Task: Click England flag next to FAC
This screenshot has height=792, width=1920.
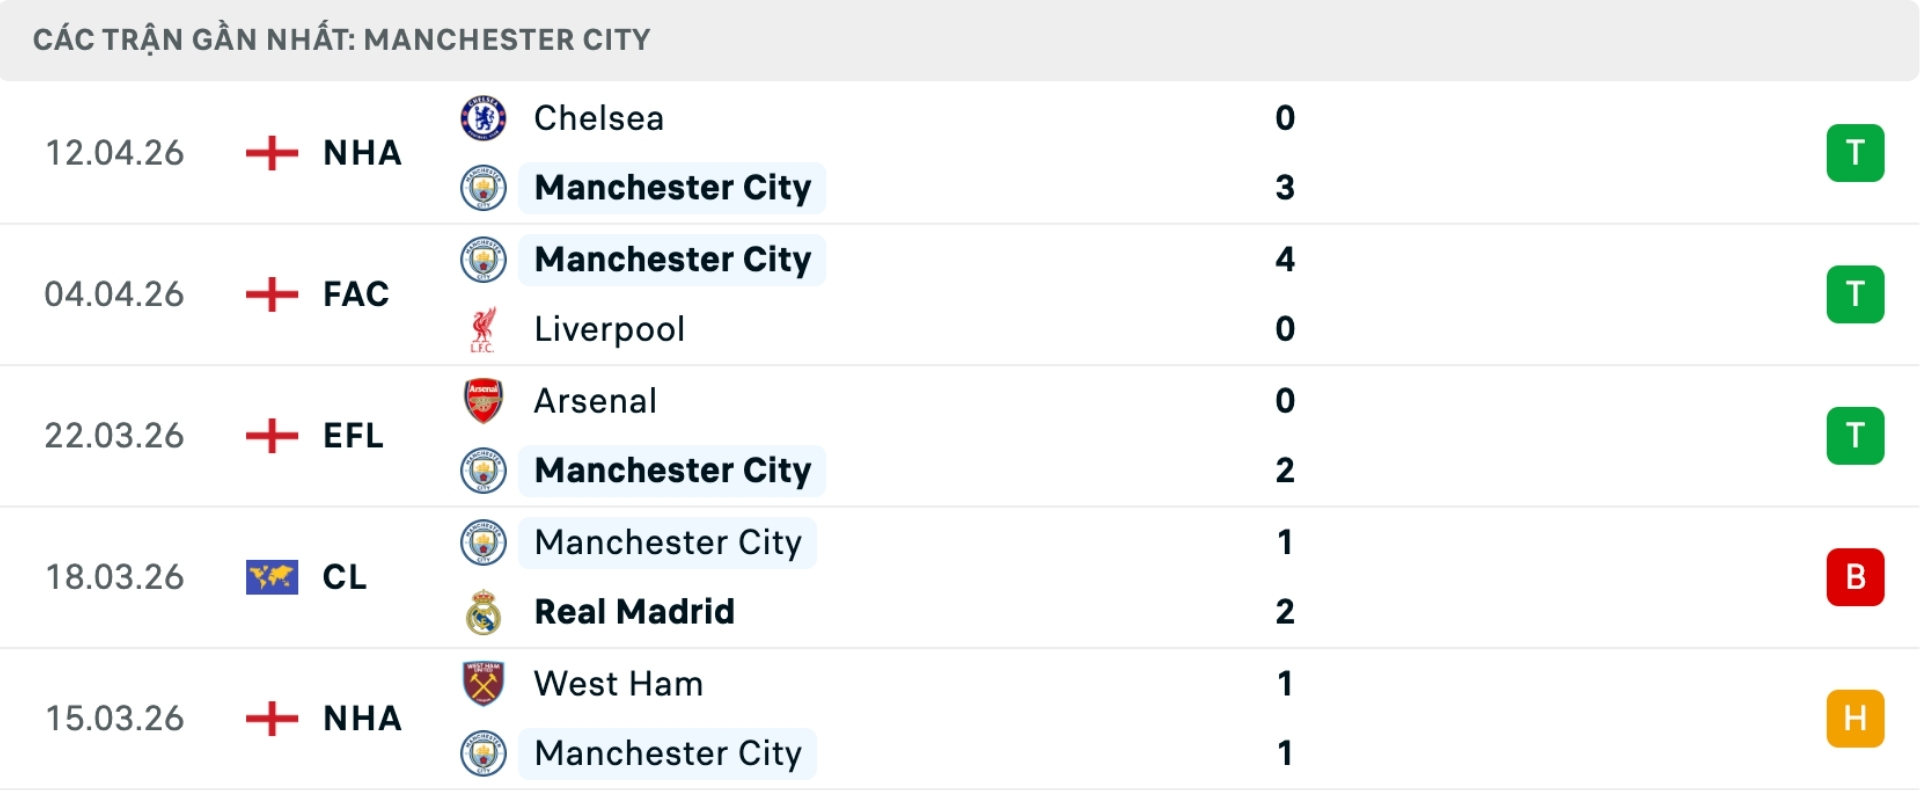Action: click(272, 294)
